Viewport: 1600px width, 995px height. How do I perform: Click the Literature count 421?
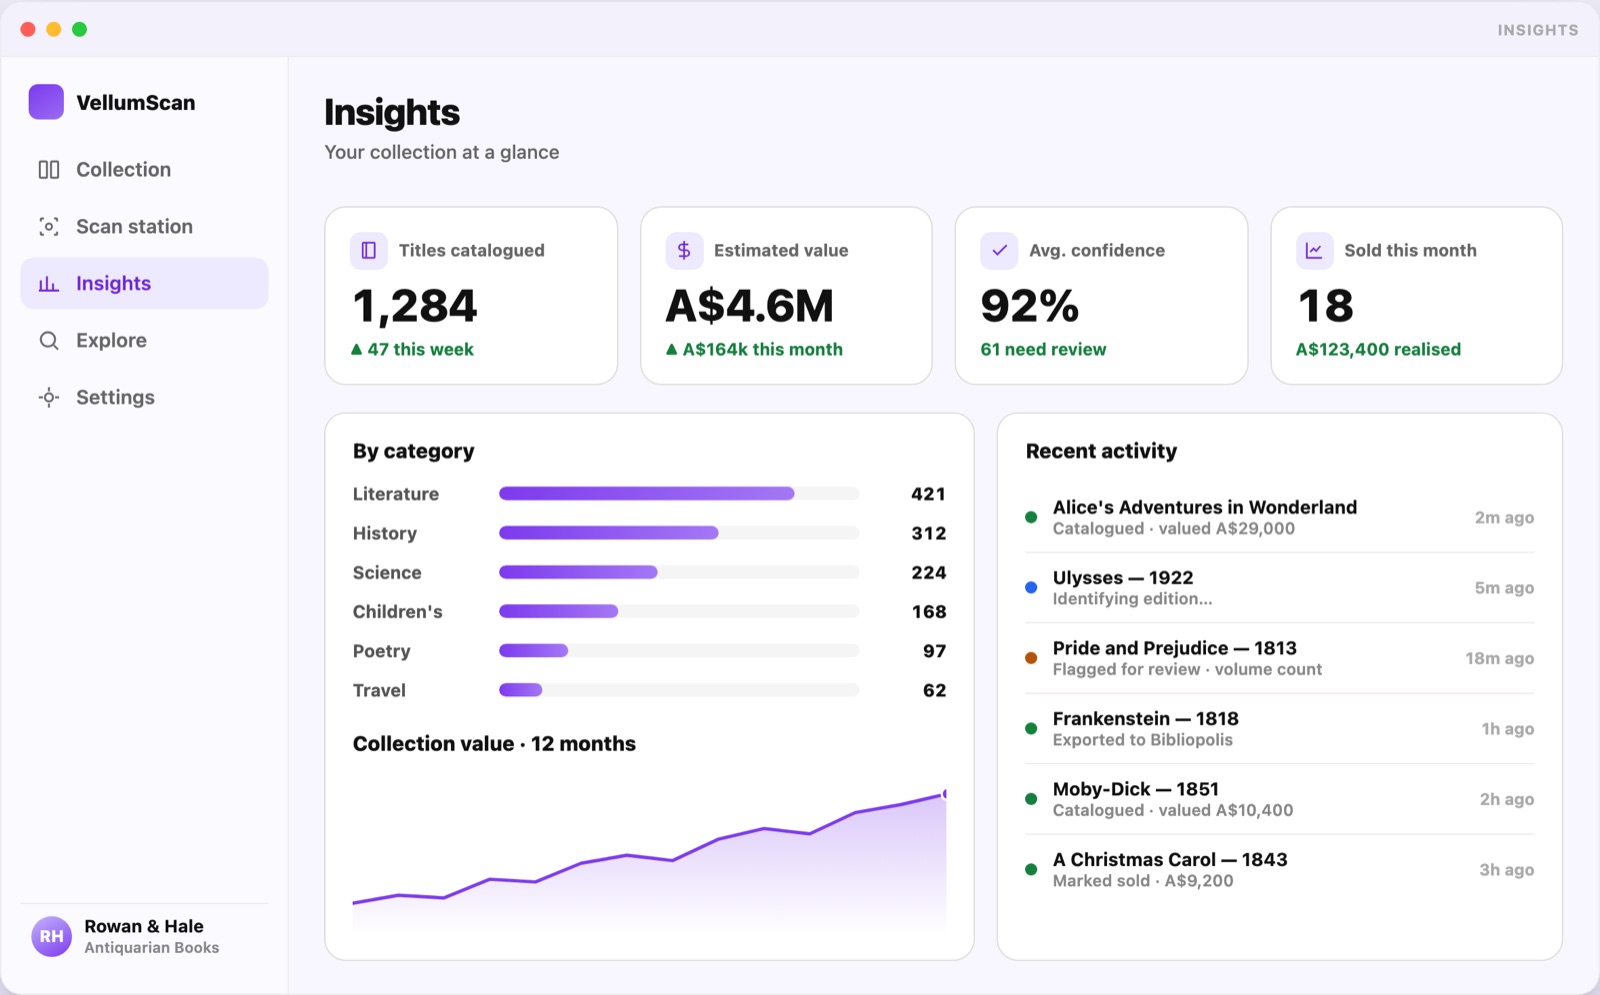[928, 493]
